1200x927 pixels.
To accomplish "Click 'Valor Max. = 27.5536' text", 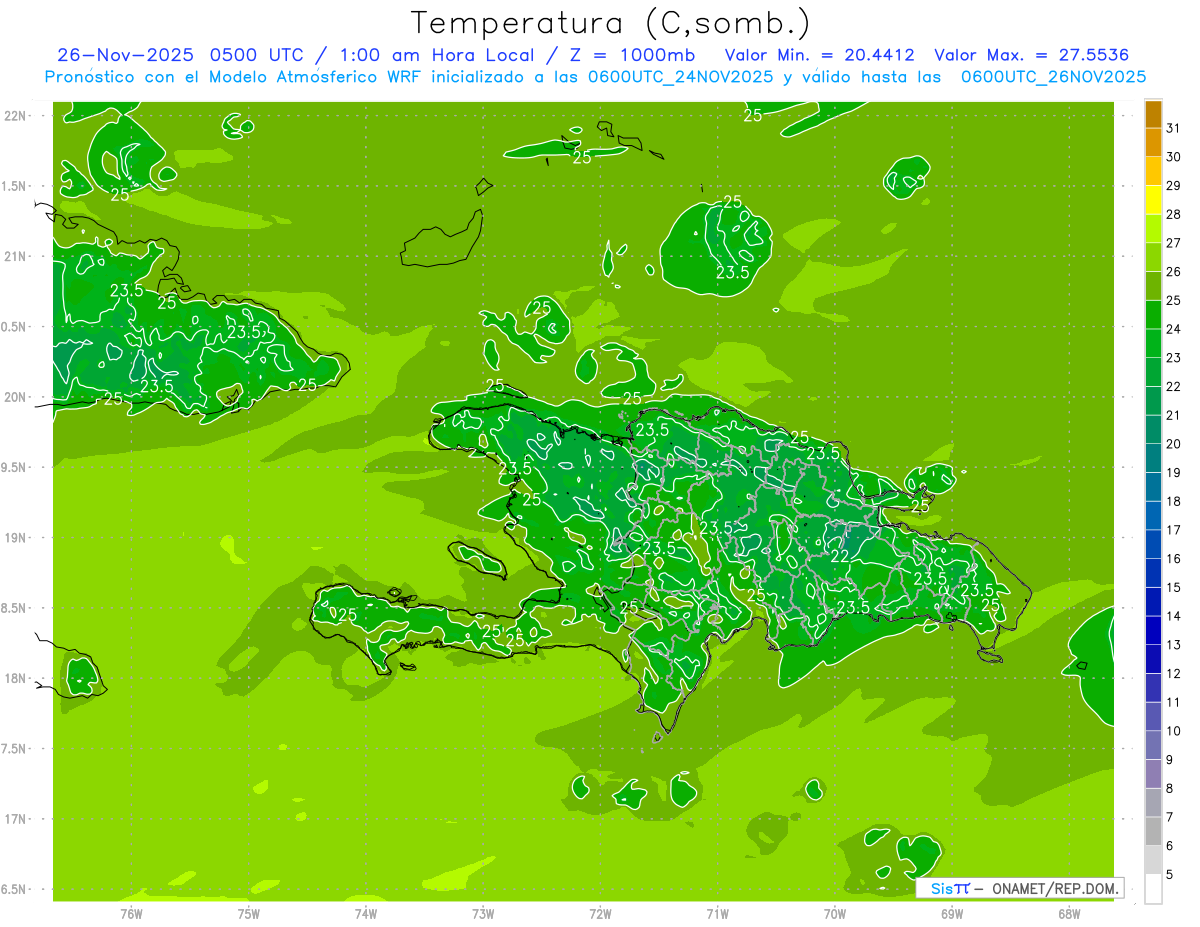I will (x=1032, y=55).
